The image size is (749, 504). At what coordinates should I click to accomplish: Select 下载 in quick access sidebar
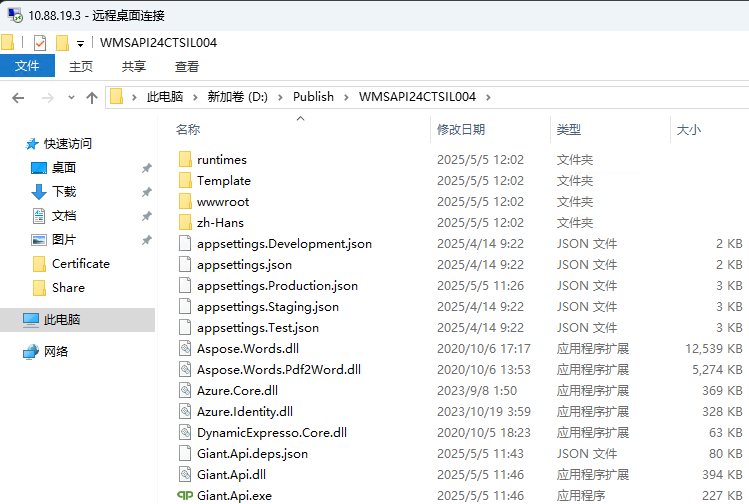[x=64, y=192]
